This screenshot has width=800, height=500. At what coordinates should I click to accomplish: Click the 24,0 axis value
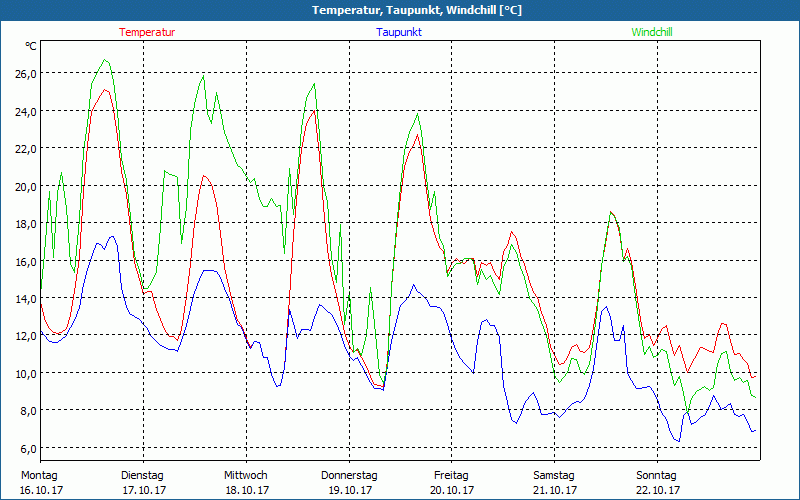tap(26, 111)
